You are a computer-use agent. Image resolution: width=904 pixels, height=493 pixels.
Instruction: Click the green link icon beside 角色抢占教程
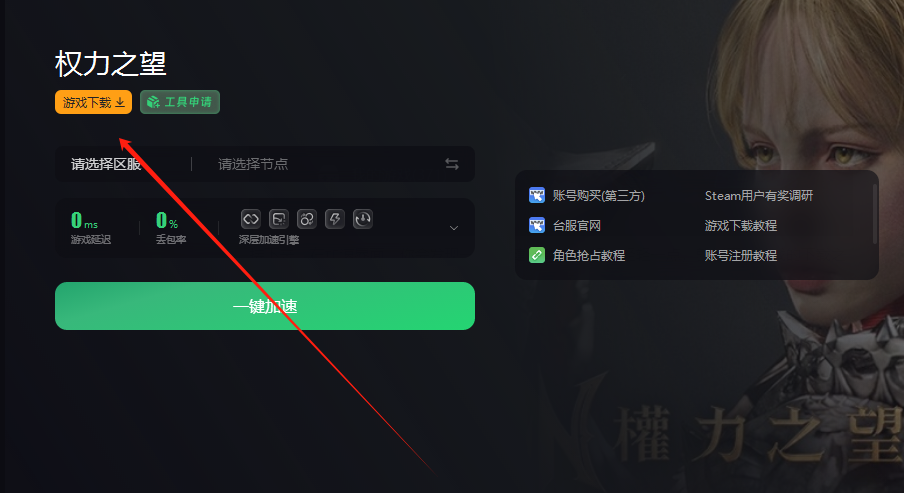point(537,255)
